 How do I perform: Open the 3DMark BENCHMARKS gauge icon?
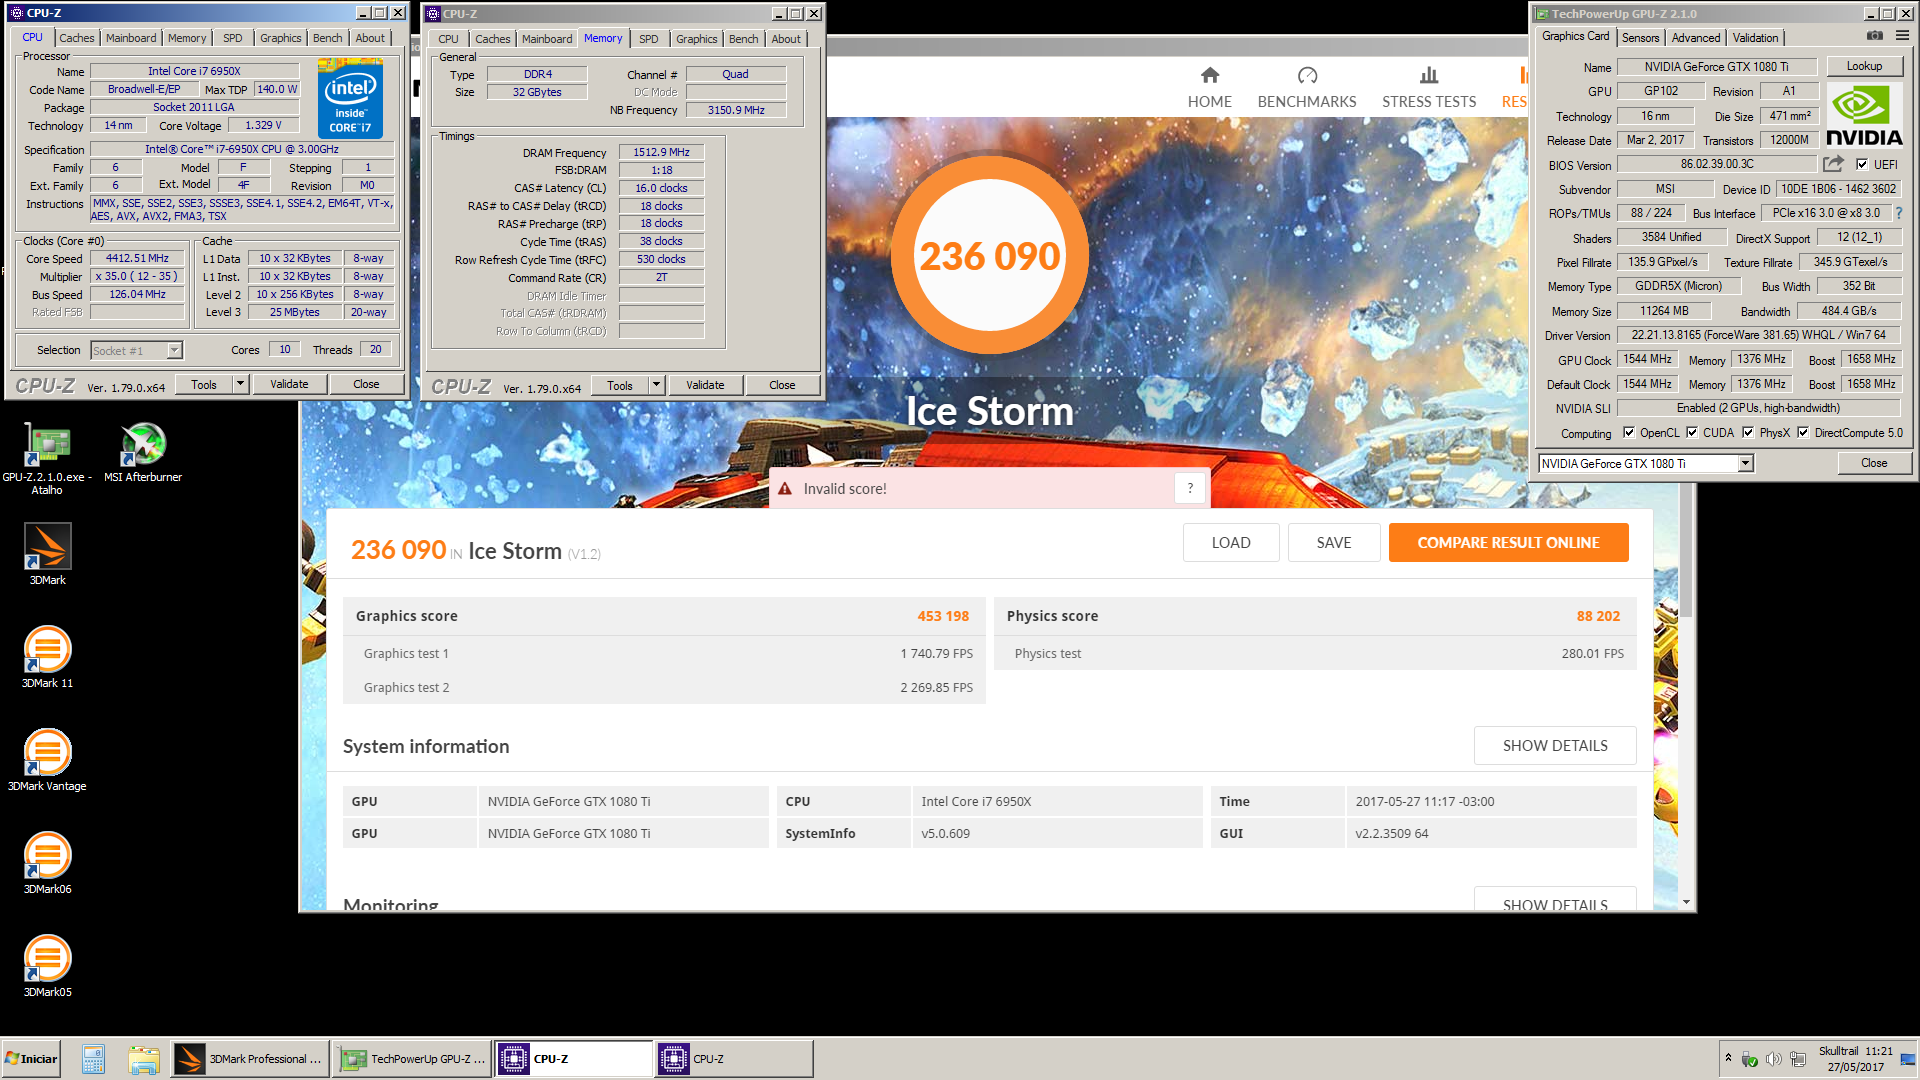1307,75
